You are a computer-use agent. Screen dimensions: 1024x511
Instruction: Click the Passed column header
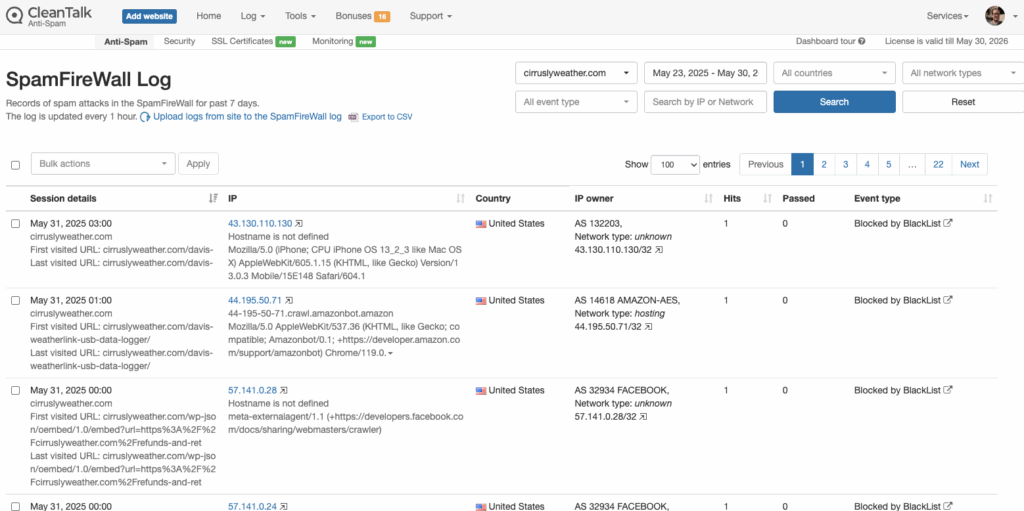tap(798, 199)
